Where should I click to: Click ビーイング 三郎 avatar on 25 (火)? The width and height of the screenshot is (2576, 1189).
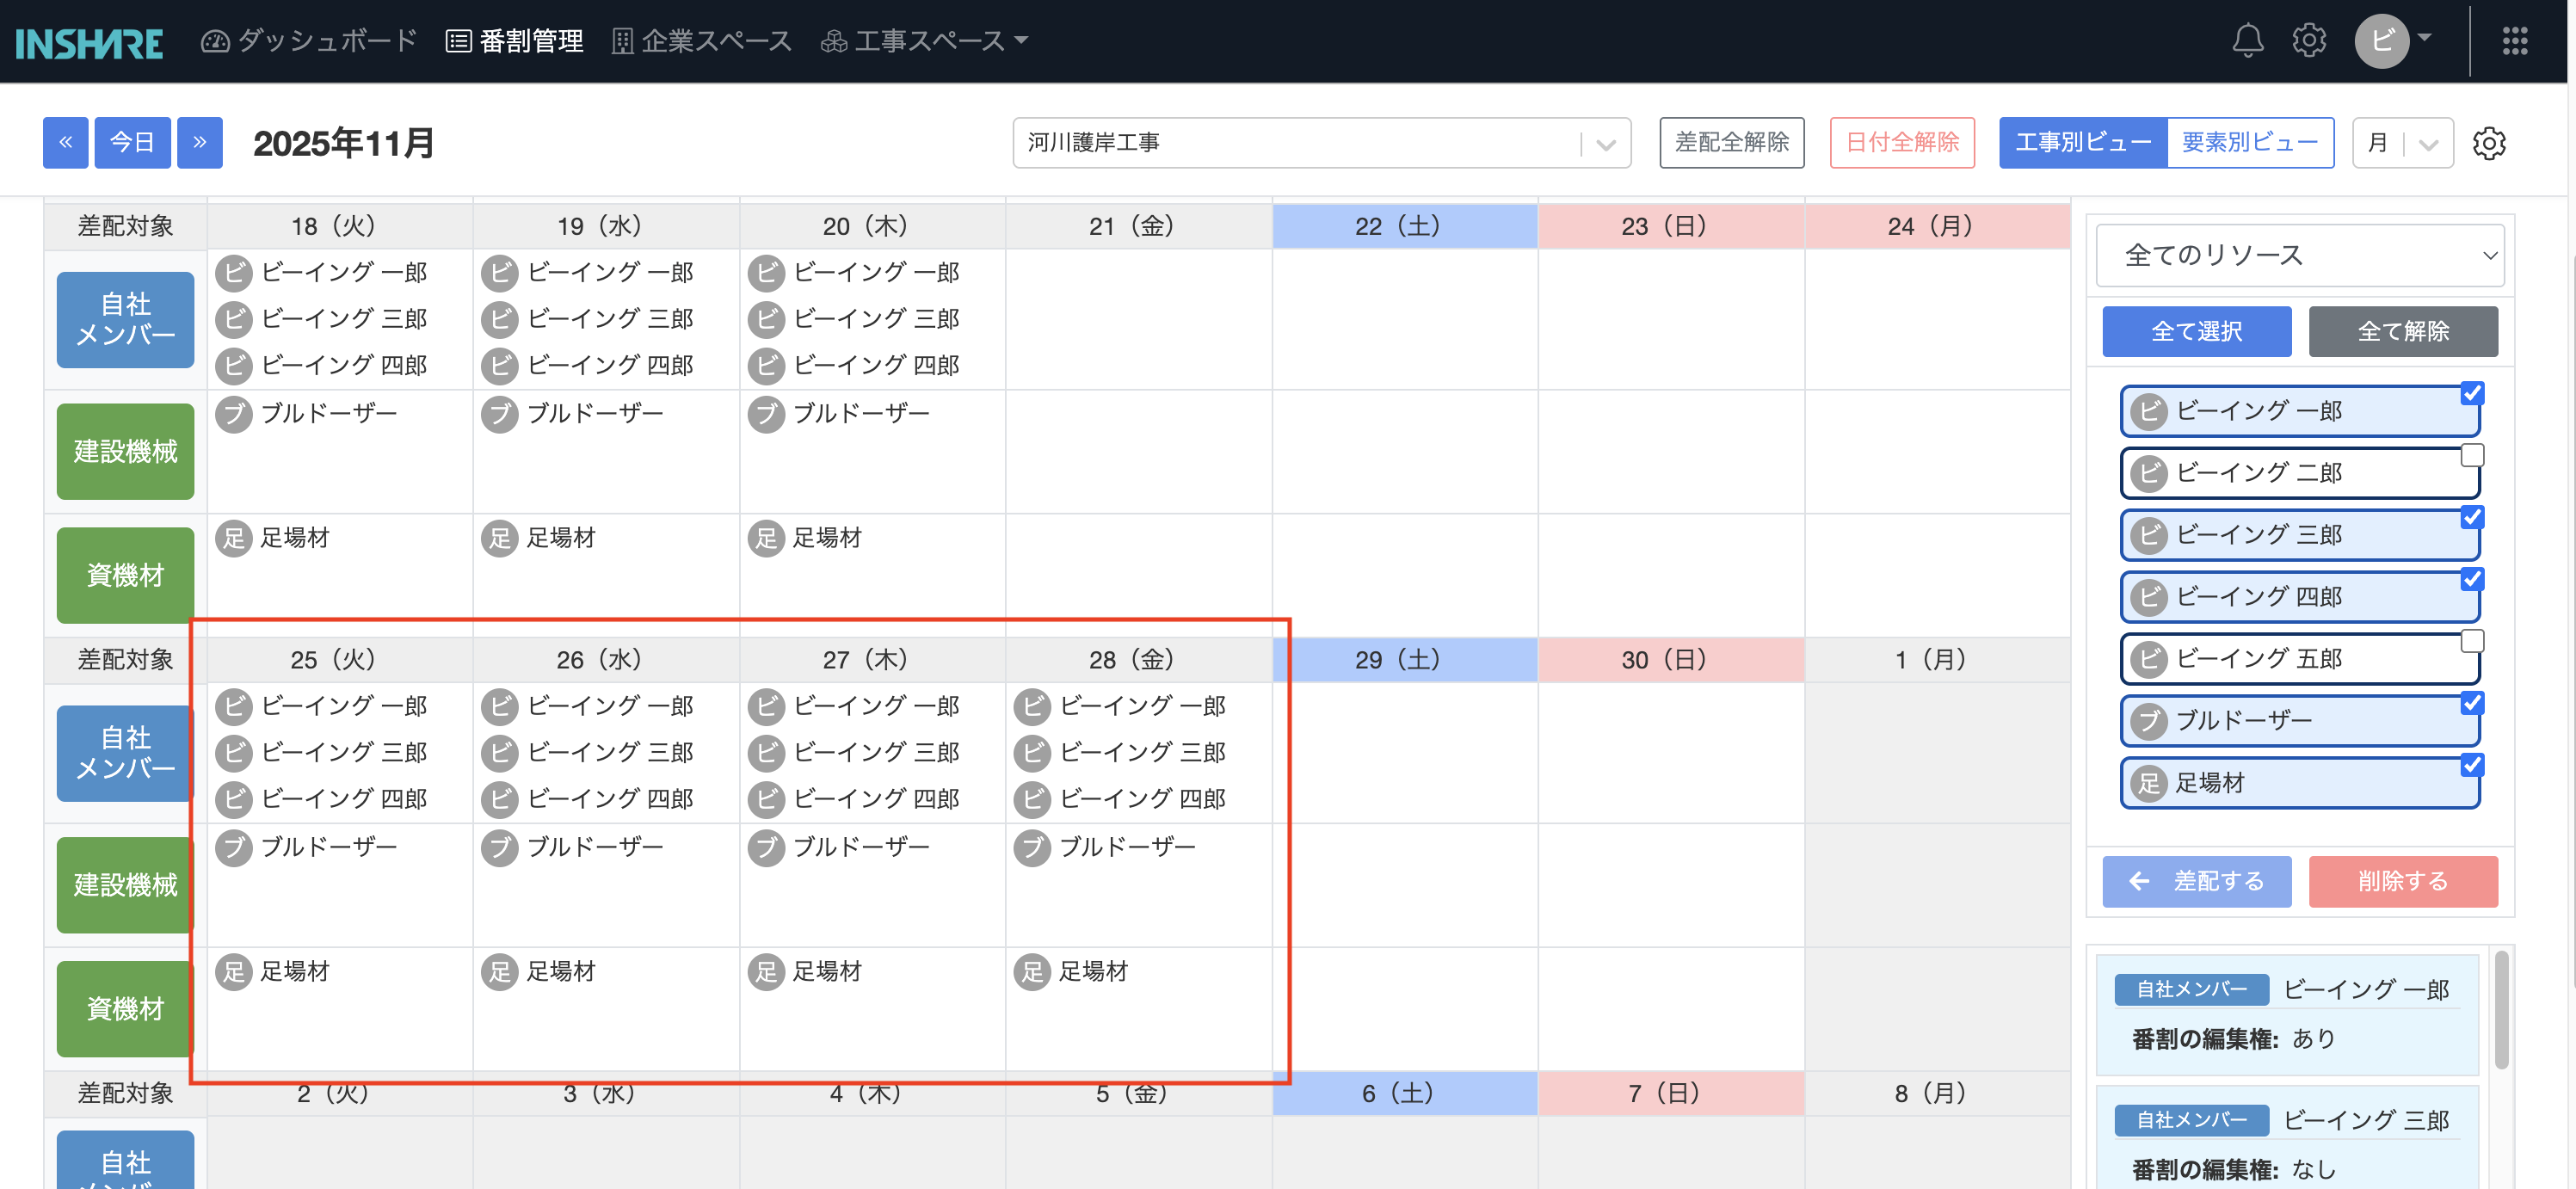(234, 753)
